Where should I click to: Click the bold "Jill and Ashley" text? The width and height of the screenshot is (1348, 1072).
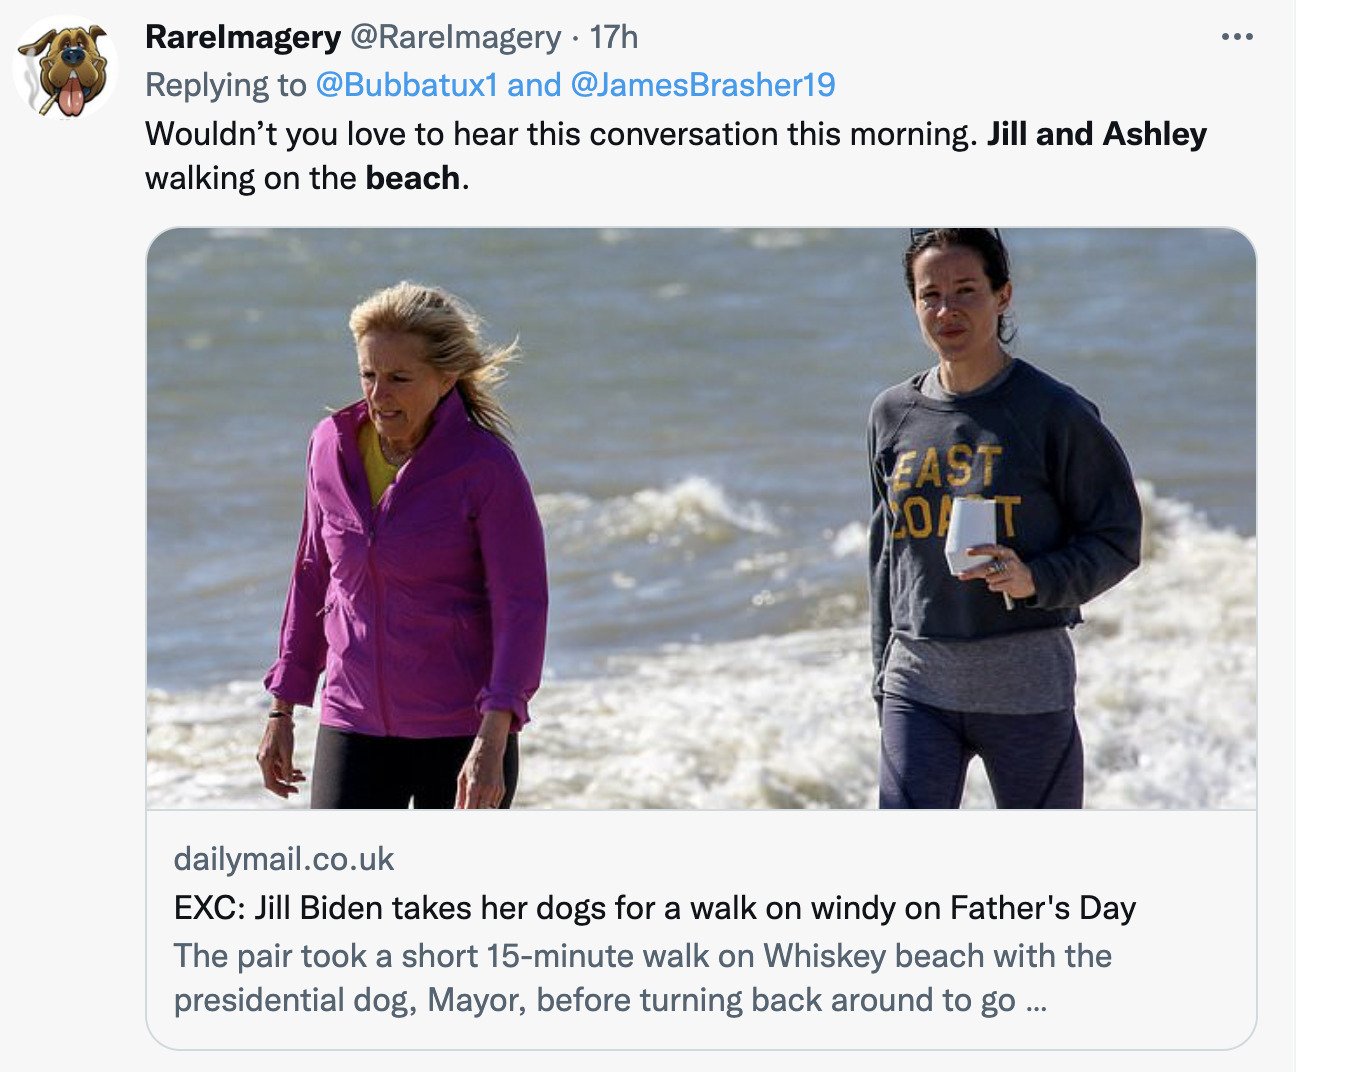pyautogui.click(x=1096, y=134)
